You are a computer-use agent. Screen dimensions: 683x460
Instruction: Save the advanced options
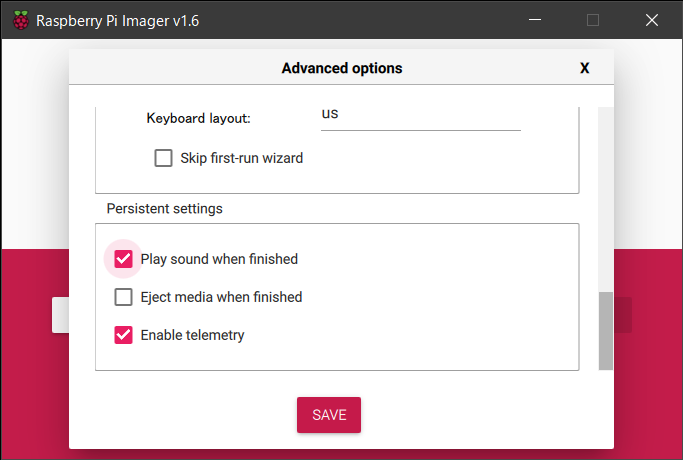(329, 415)
